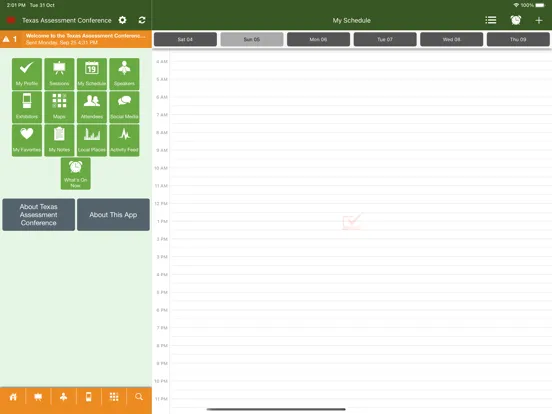Open the Activity Feed tile
552x414 pixels.
point(124,140)
